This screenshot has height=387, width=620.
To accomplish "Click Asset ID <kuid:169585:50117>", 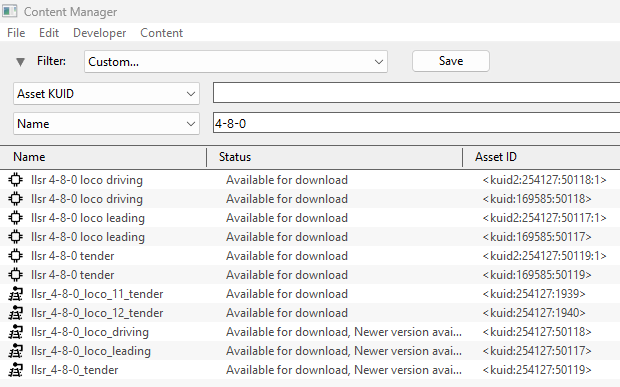I will [x=537, y=237].
